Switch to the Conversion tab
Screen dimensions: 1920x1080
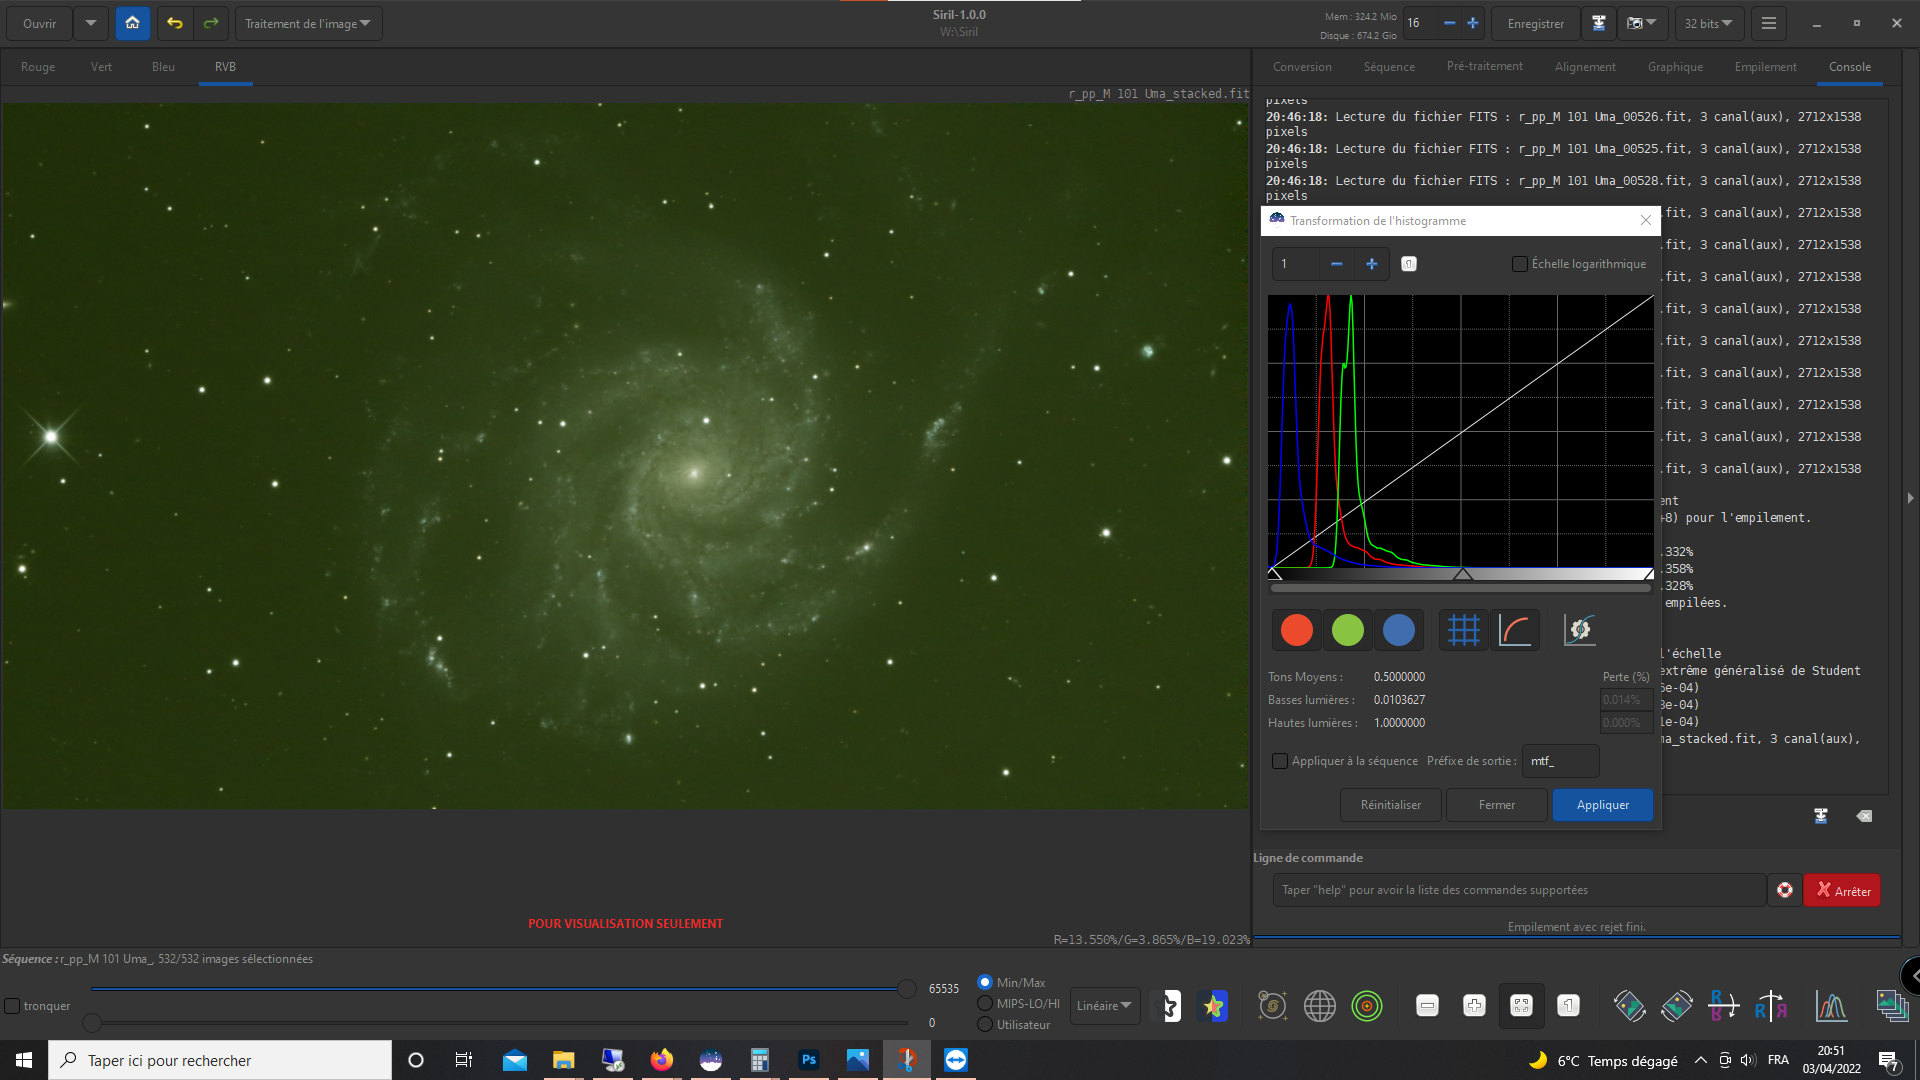(x=1302, y=67)
